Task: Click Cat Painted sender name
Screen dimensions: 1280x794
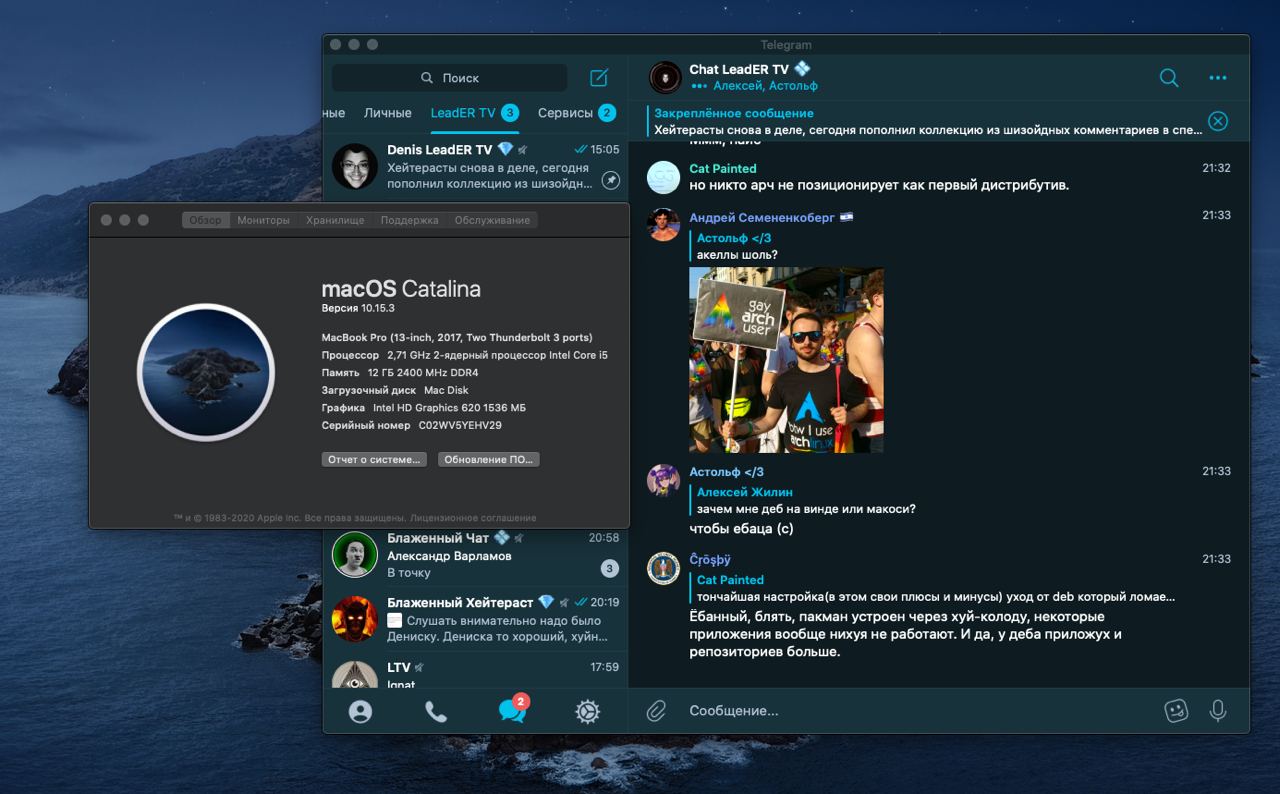Action: 723,168
